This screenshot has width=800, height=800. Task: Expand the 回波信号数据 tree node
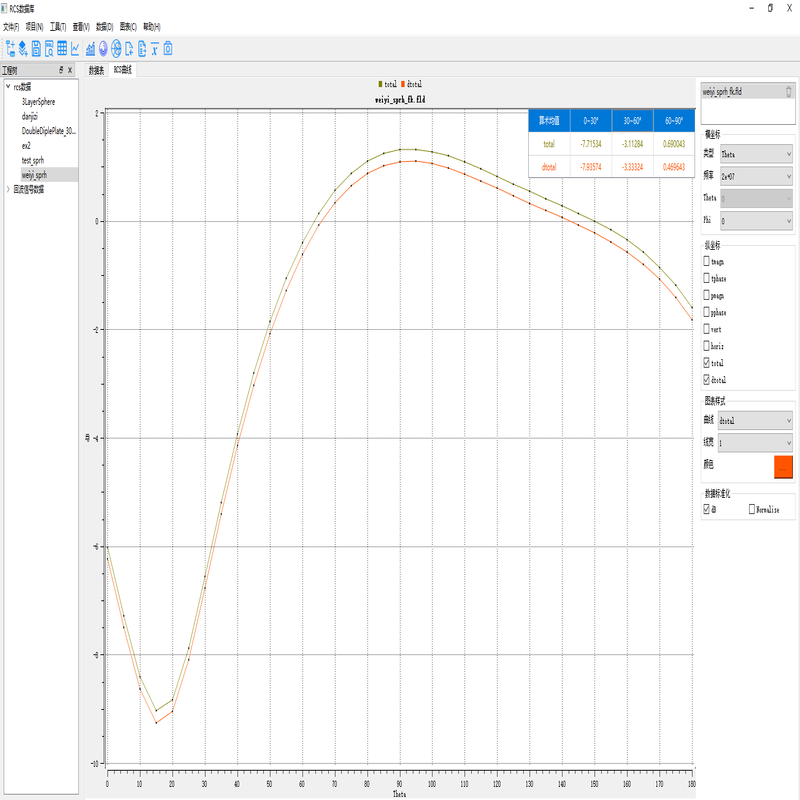8,189
